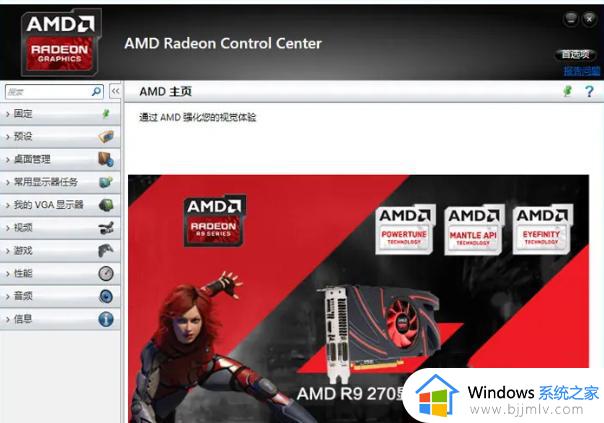Screen dimensions: 604x423
Task: Click the AMD Radeon R9 Series badge
Action: coord(214,220)
